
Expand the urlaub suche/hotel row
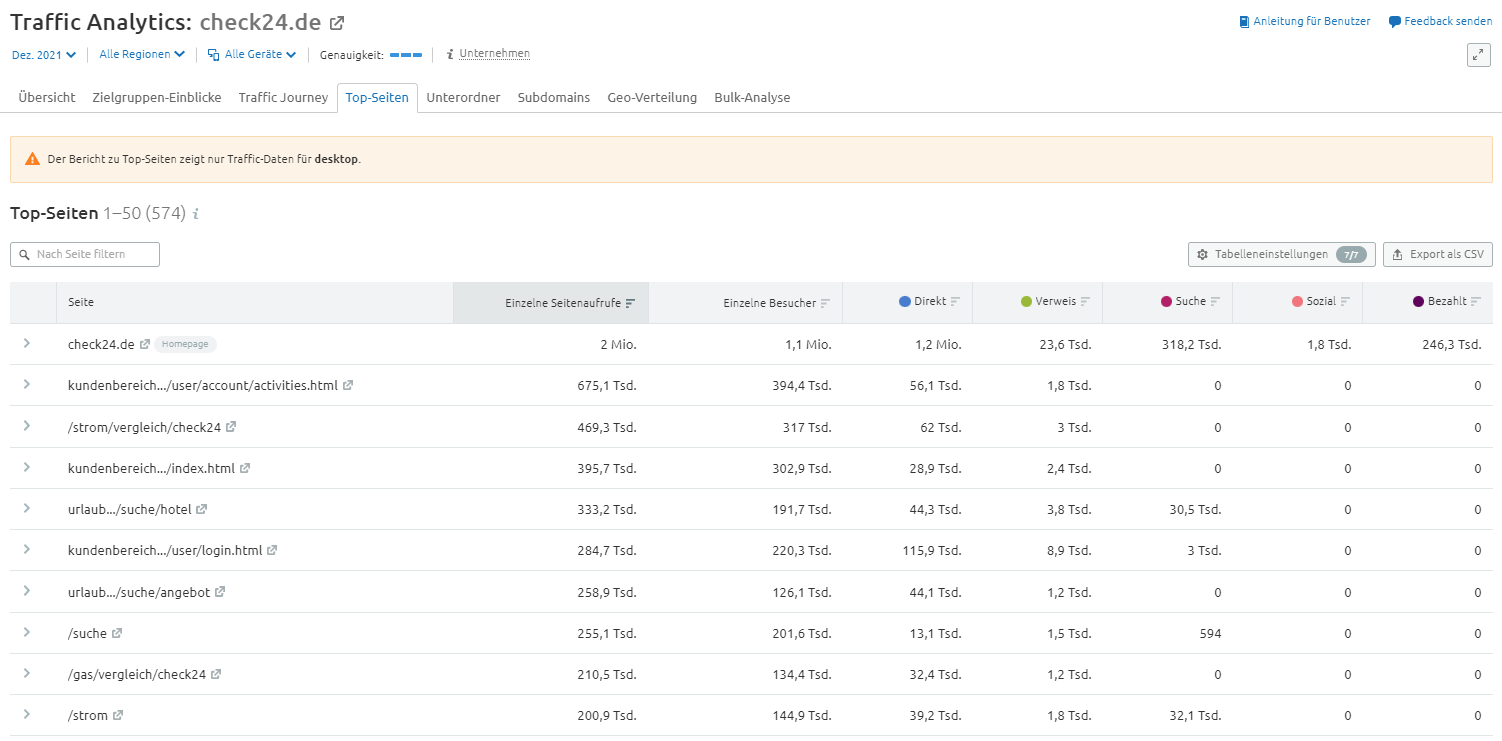tap(27, 508)
